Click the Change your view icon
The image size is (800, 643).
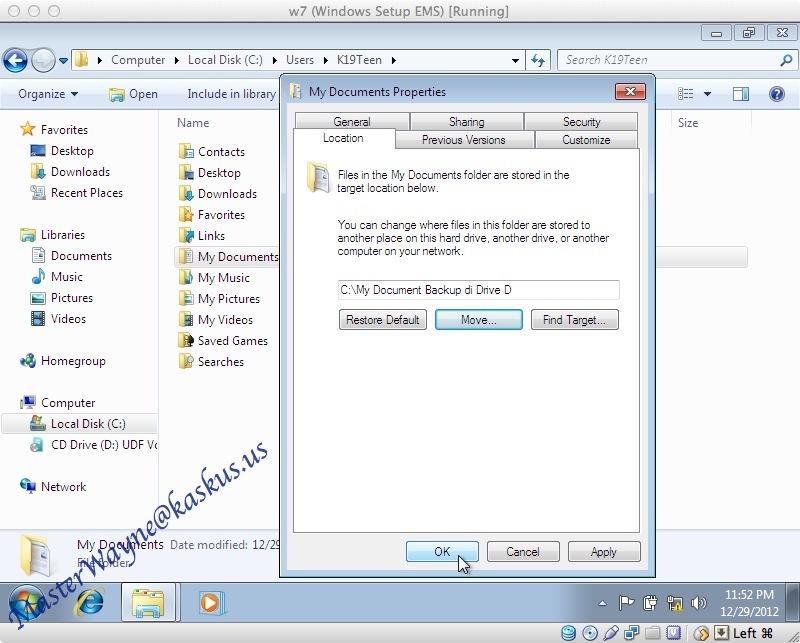(685, 93)
